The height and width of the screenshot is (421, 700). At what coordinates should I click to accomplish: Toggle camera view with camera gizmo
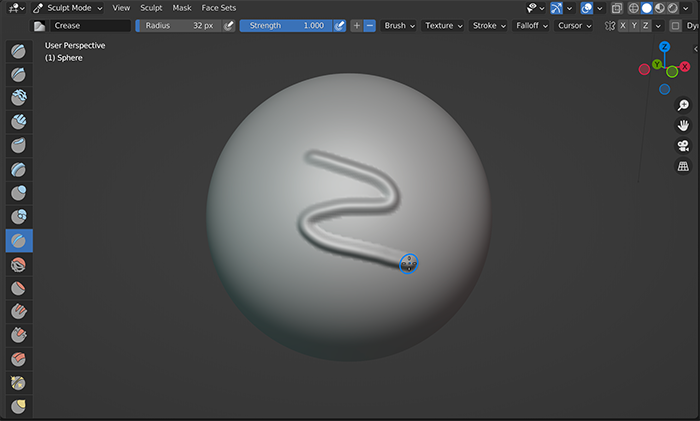pyautogui.click(x=683, y=146)
